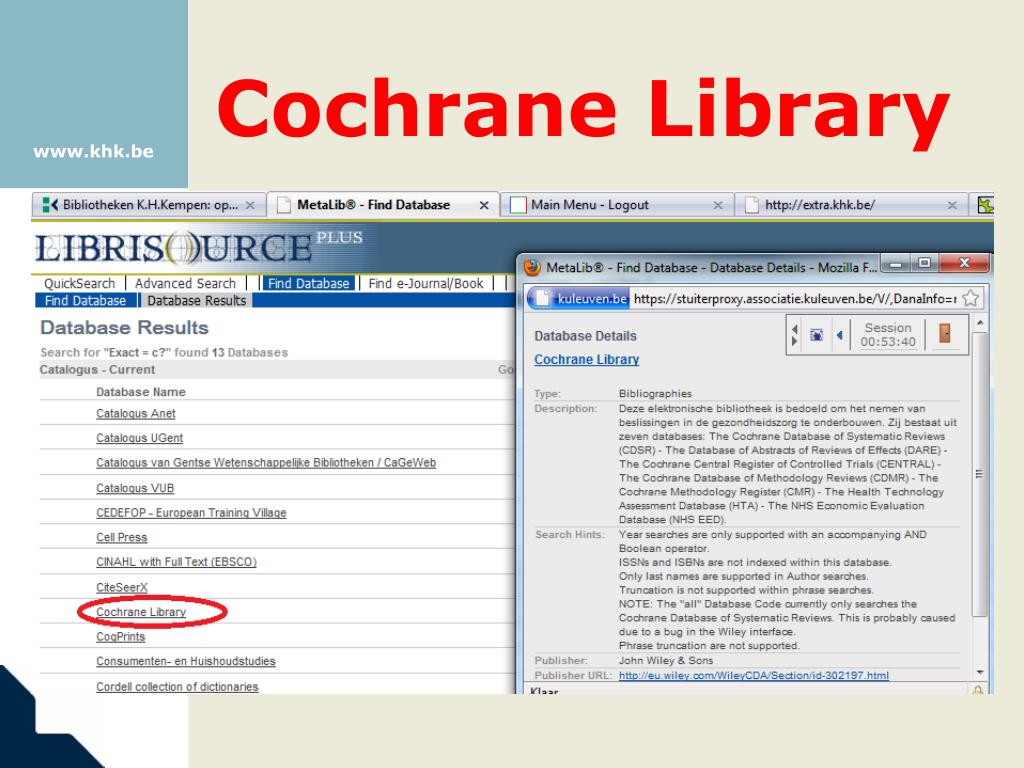The width and height of the screenshot is (1024, 768).
Task: Click the Database Name column header
Action: [x=141, y=392]
